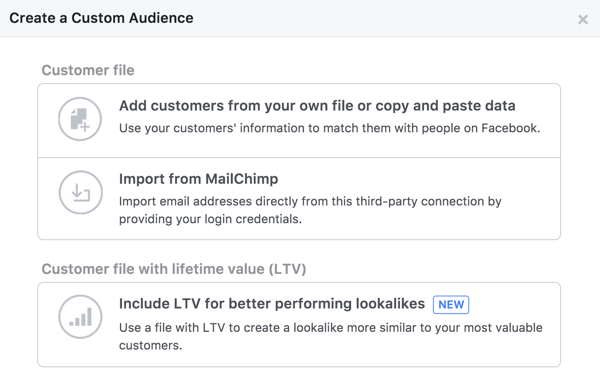Viewport: 600px width, 382px height.
Task: Click the 'Create a Custom Audience' title
Action: click(x=101, y=18)
